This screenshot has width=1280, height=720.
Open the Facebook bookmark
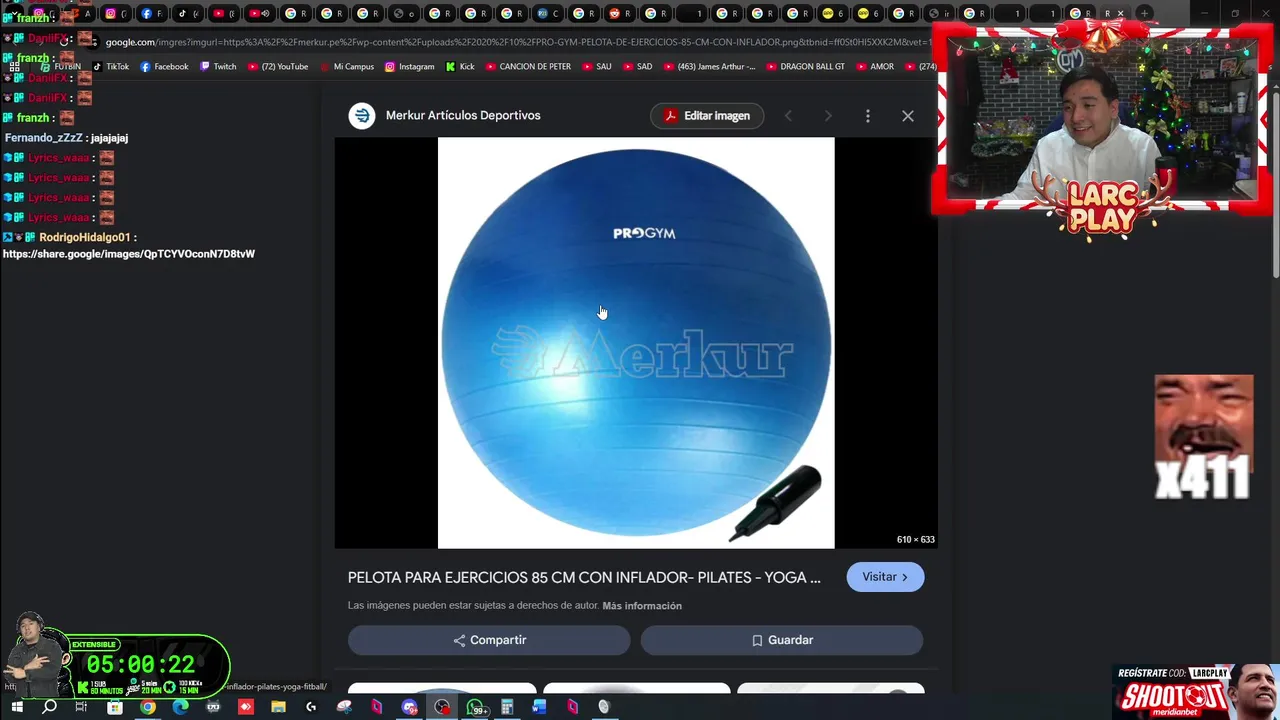[164, 67]
